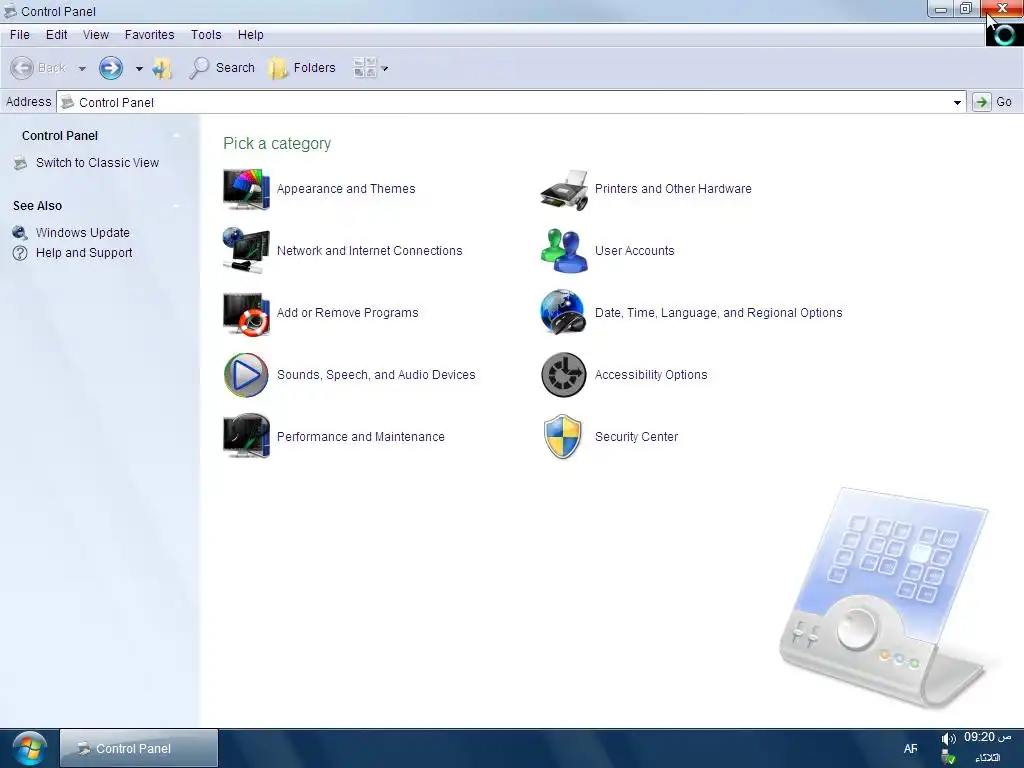Collapse the Control Panel sidebar section
Image resolution: width=1024 pixels, height=768 pixels.
click(176, 136)
